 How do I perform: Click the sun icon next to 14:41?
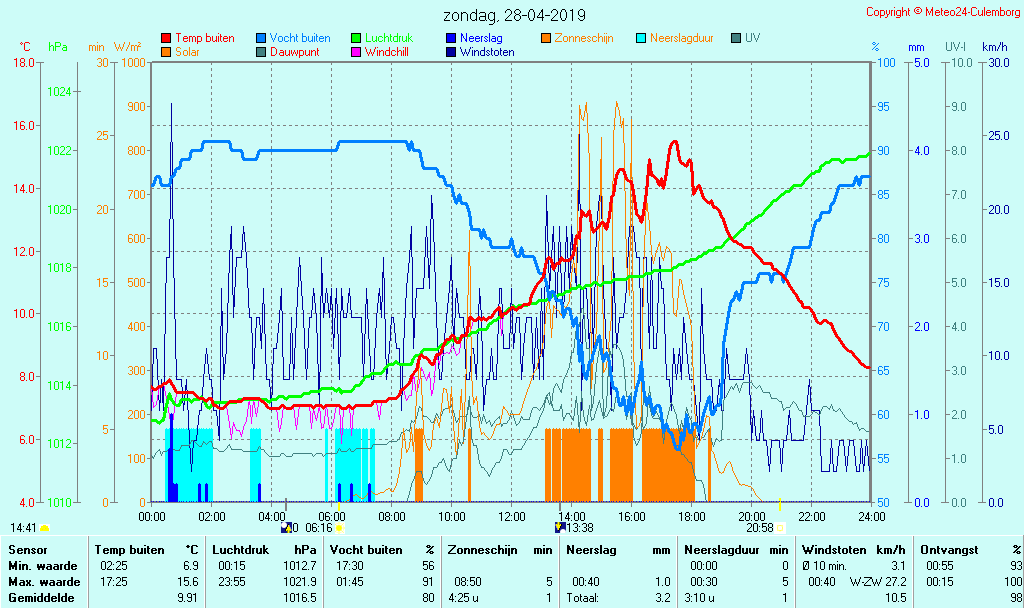(45, 527)
